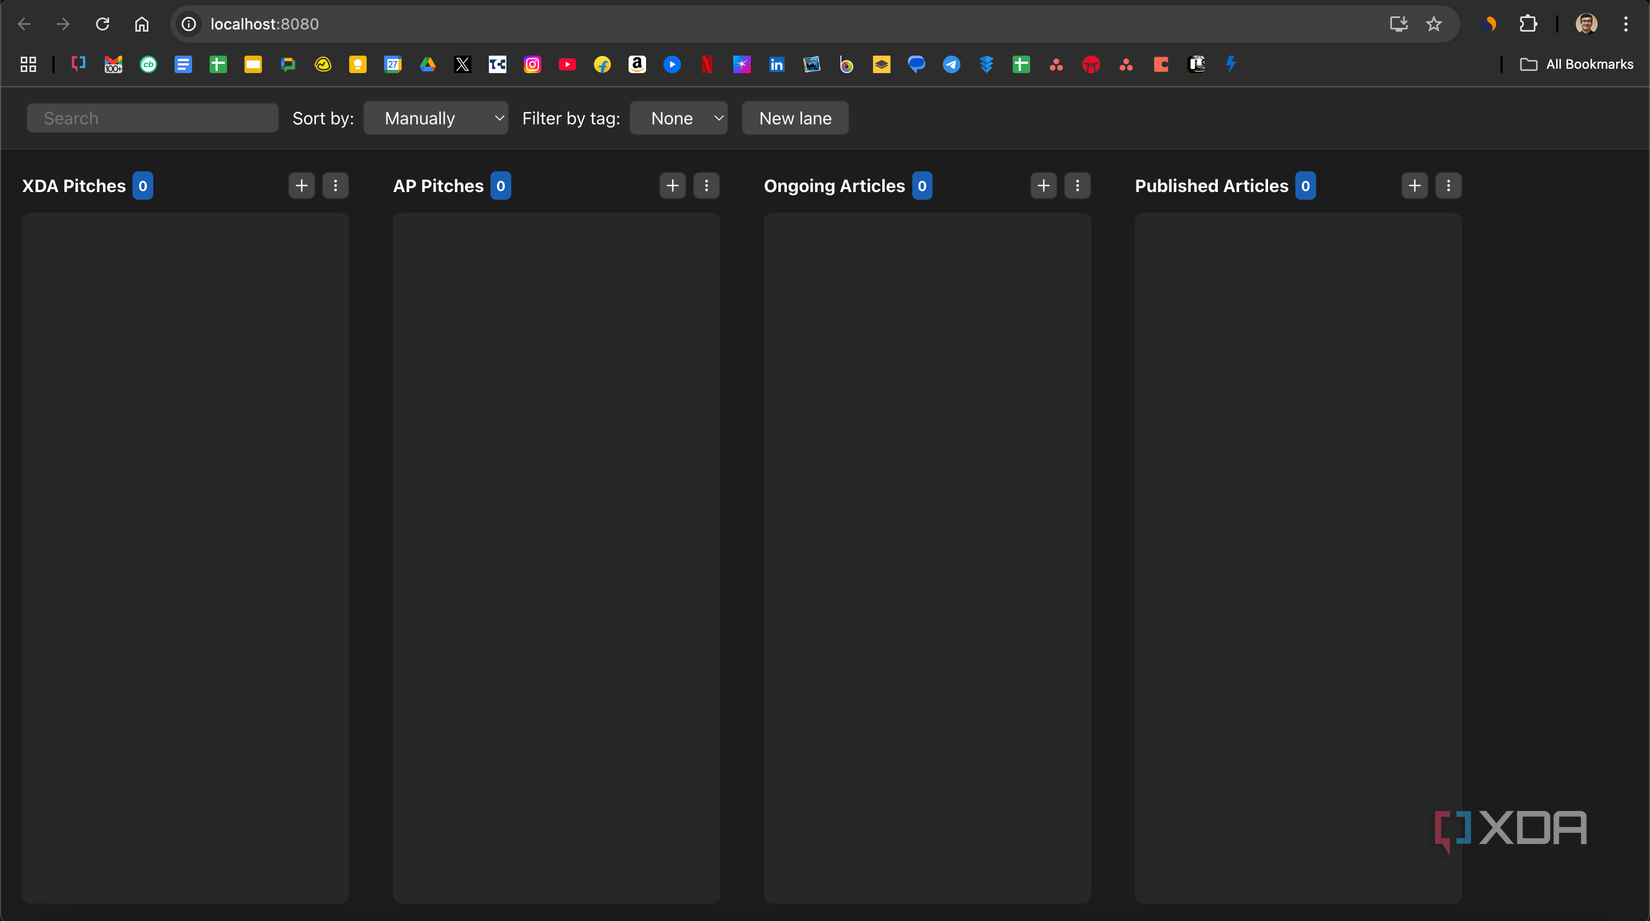1650x921 pixels.
Task: Open the LinkedIn bookmark
Action: [776, 64]
